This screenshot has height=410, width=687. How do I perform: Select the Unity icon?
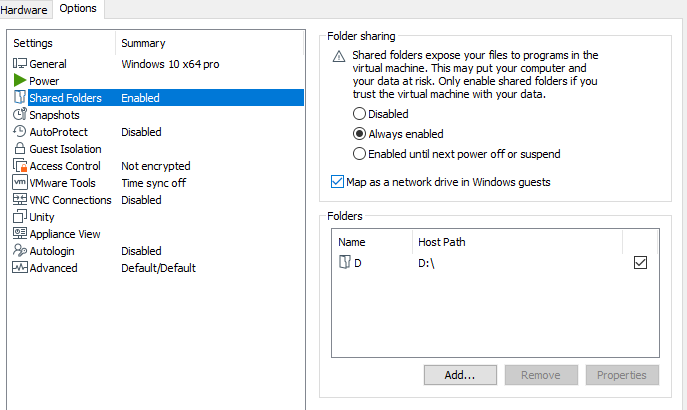coord(19,217)
